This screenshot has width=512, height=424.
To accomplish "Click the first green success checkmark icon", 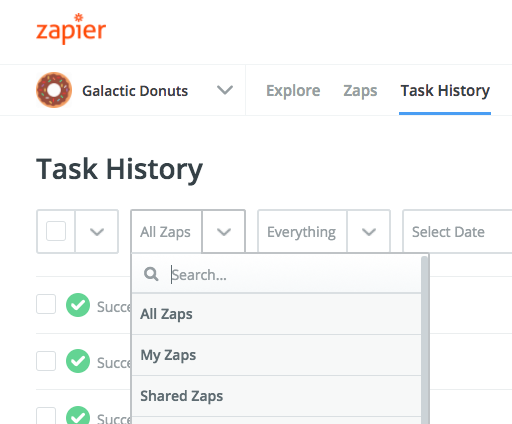I will click(x=78, y=305).
